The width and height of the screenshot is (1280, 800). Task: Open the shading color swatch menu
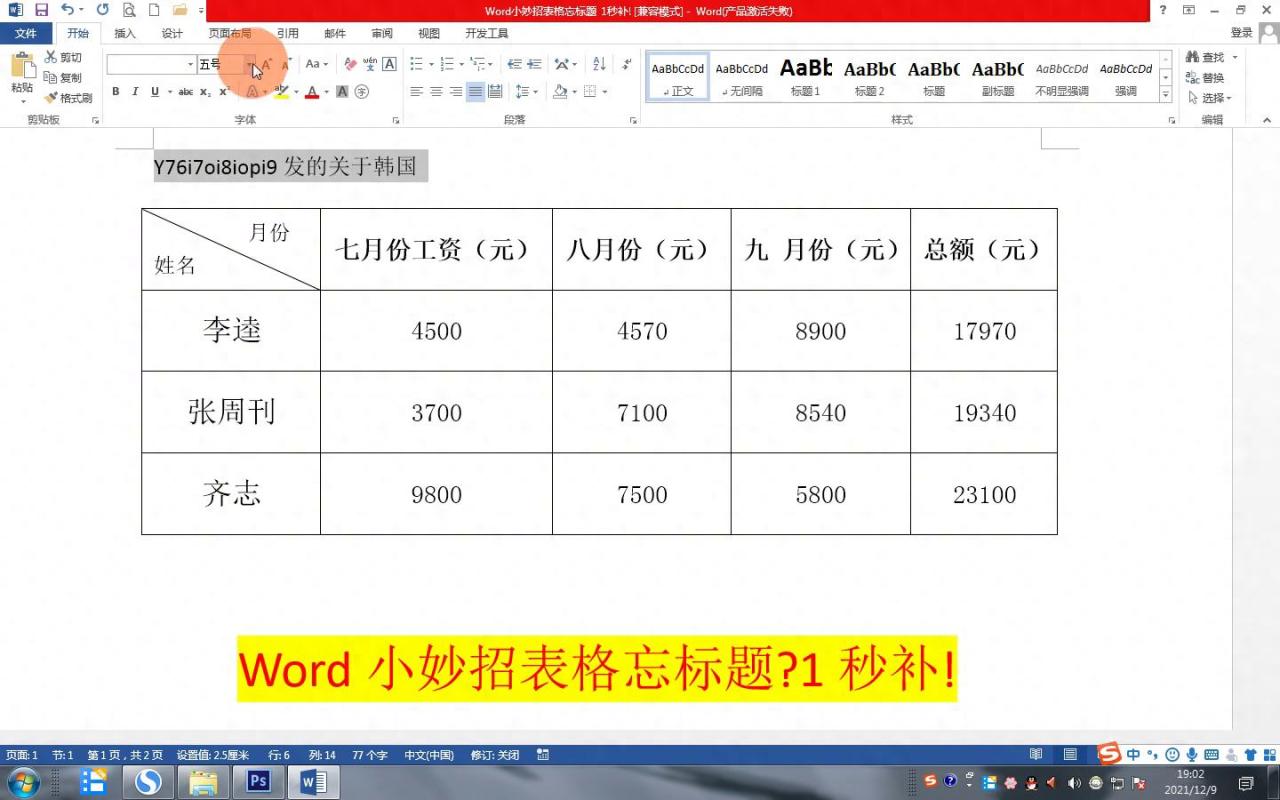(x=574, y=91)
